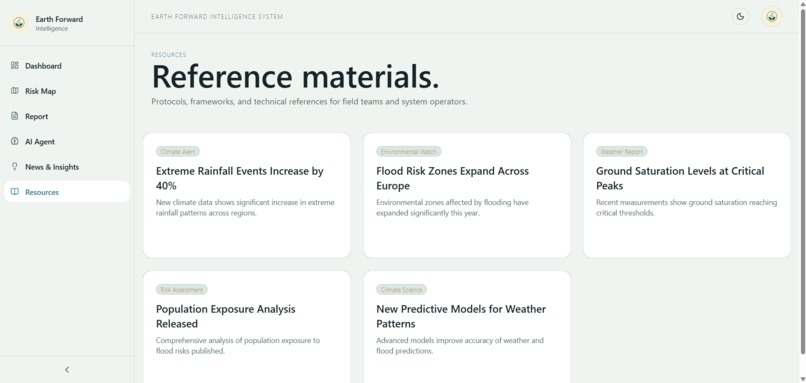Open 'Flood Risk Zones Expand Across Europe' card
The width and height of the screenshot is (806, 383).
point(467,195)
